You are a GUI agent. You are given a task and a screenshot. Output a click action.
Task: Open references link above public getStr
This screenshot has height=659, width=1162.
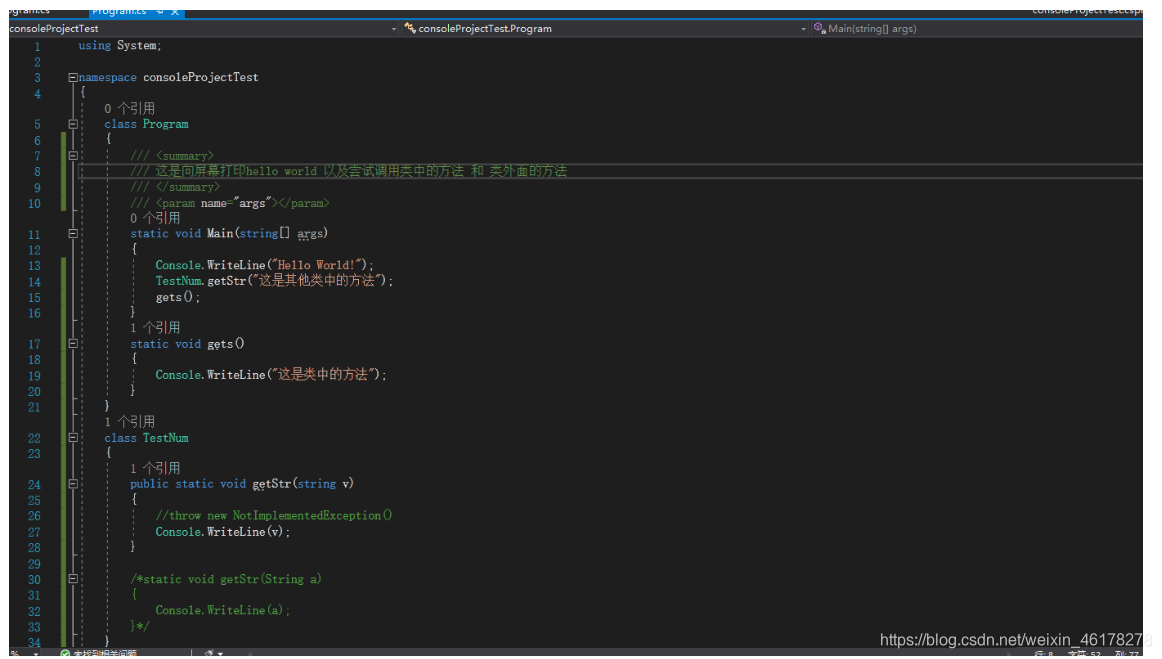pos(155,468)
